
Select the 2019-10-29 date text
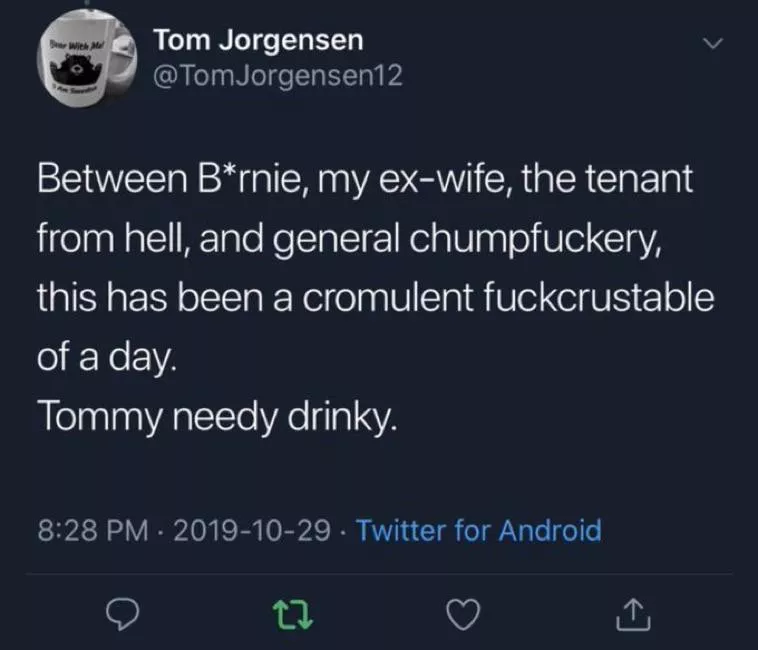(251, 529)
